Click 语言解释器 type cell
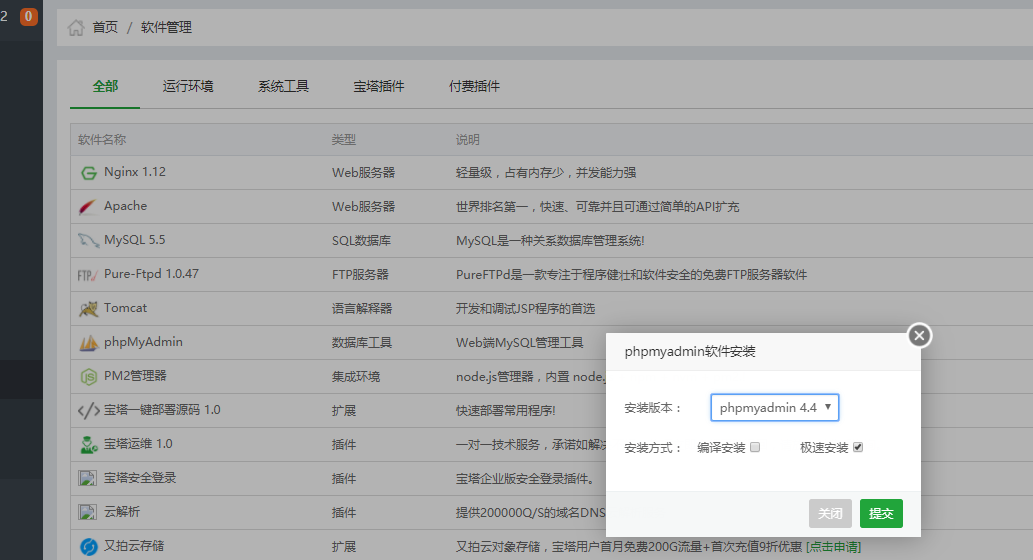The image size is (1033, 560). click(x=362, y=308)
